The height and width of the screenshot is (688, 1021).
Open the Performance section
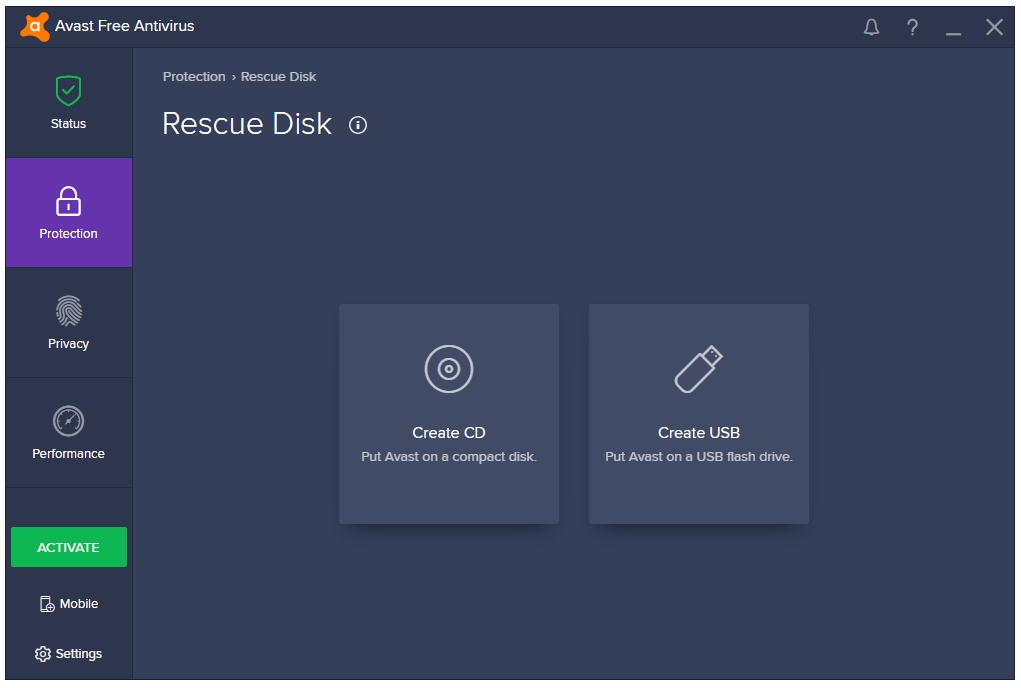click(68, 433)
